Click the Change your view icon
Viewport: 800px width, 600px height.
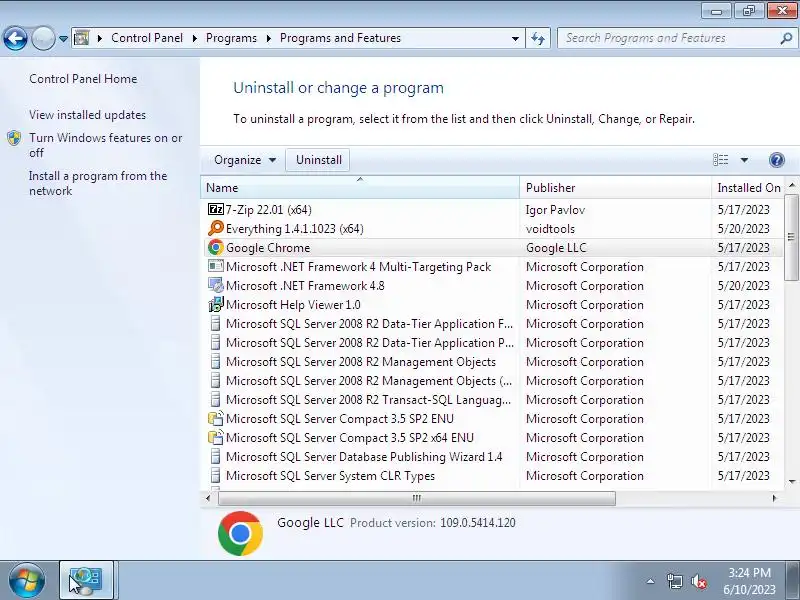click(720, 160)
